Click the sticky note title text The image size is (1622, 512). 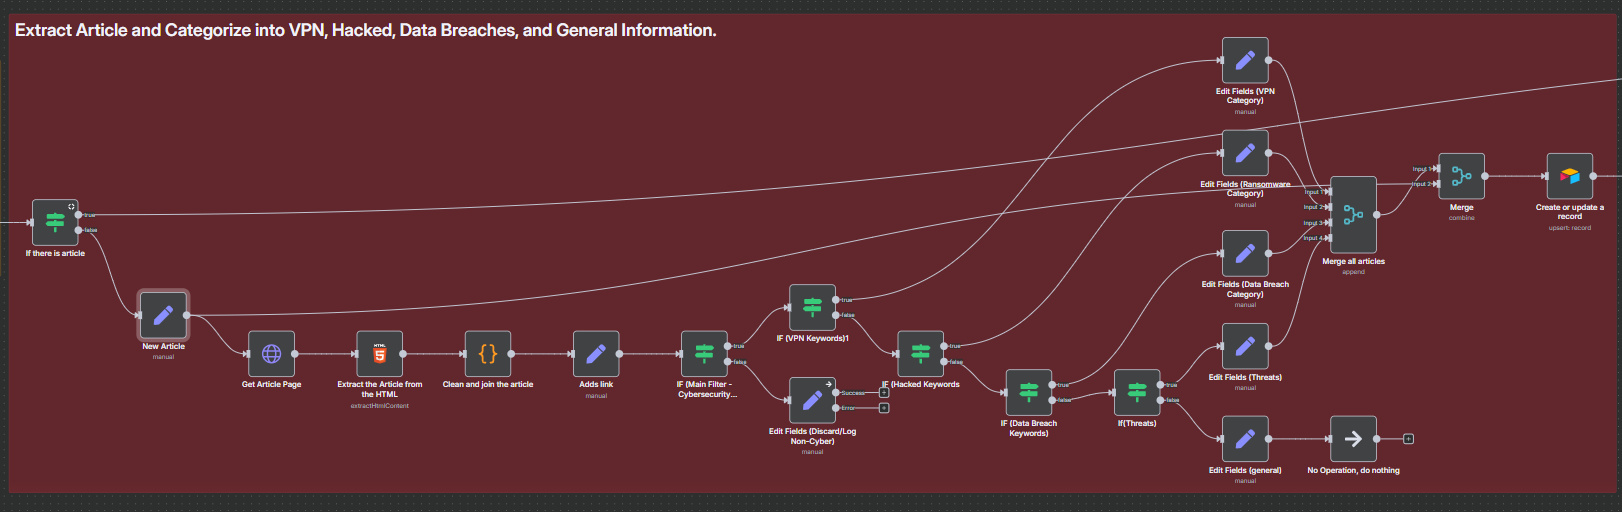pyautogui.click(x=365, y=30)
